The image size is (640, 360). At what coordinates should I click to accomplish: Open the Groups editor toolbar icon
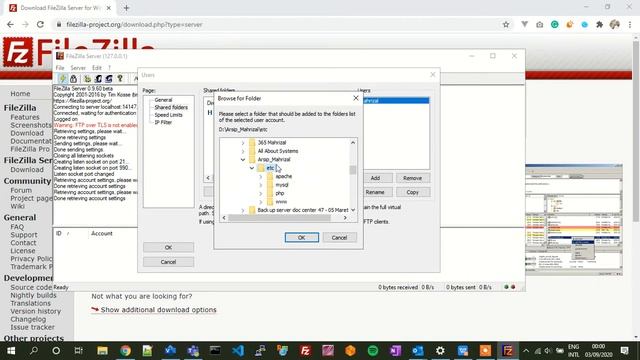(x=109, y=78)
